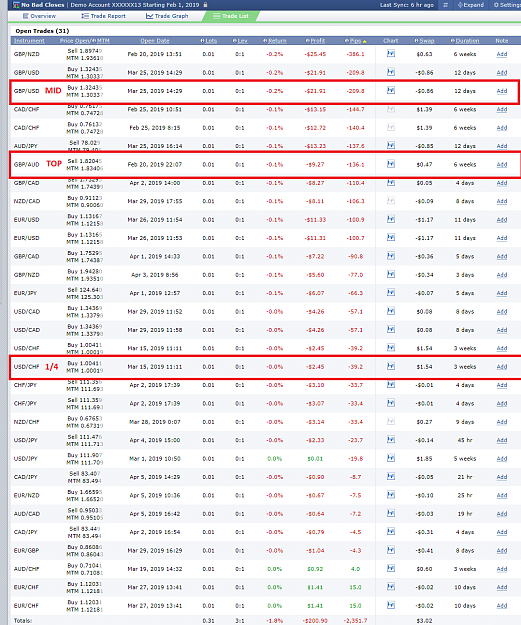Click the greyed chart icon in NZD/CAD row
The height and width of the screenshot is (625, 521).
391,201
